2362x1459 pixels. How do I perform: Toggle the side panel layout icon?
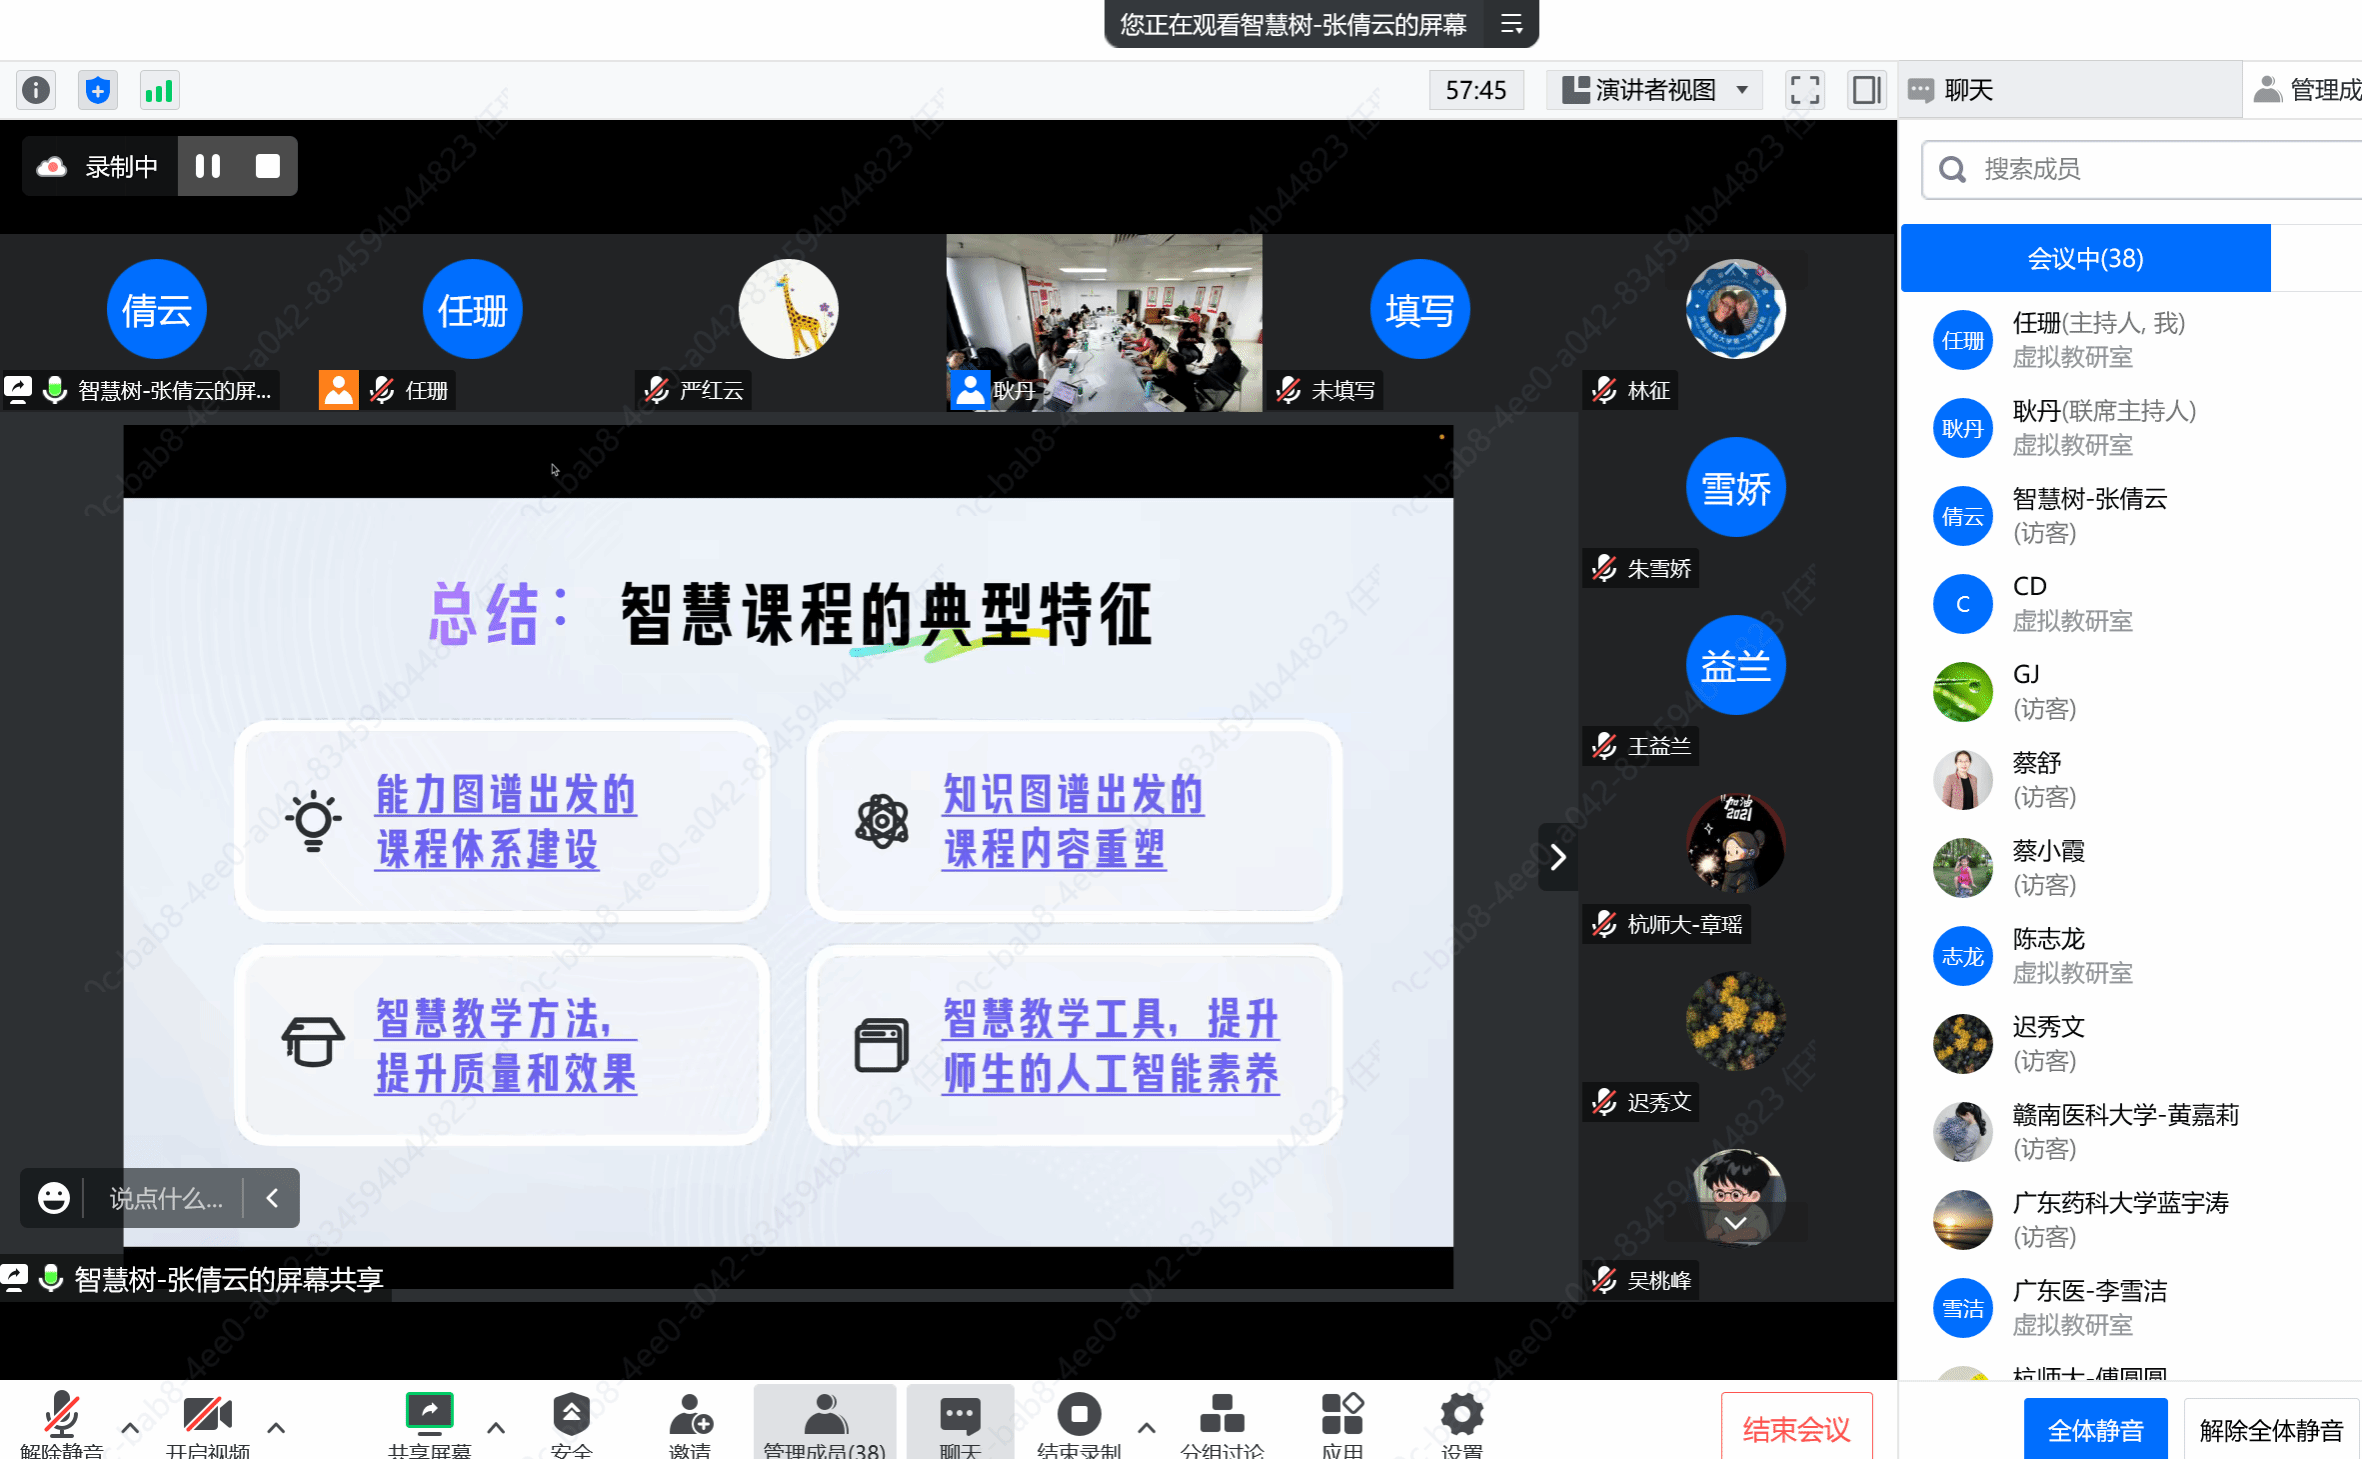[1866, 90]
